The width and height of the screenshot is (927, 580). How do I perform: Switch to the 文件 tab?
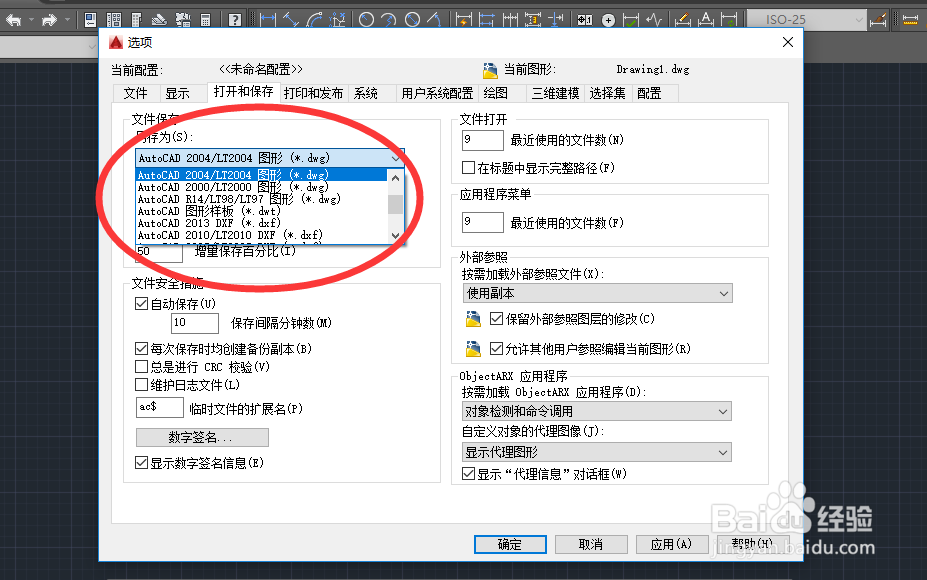136,93
